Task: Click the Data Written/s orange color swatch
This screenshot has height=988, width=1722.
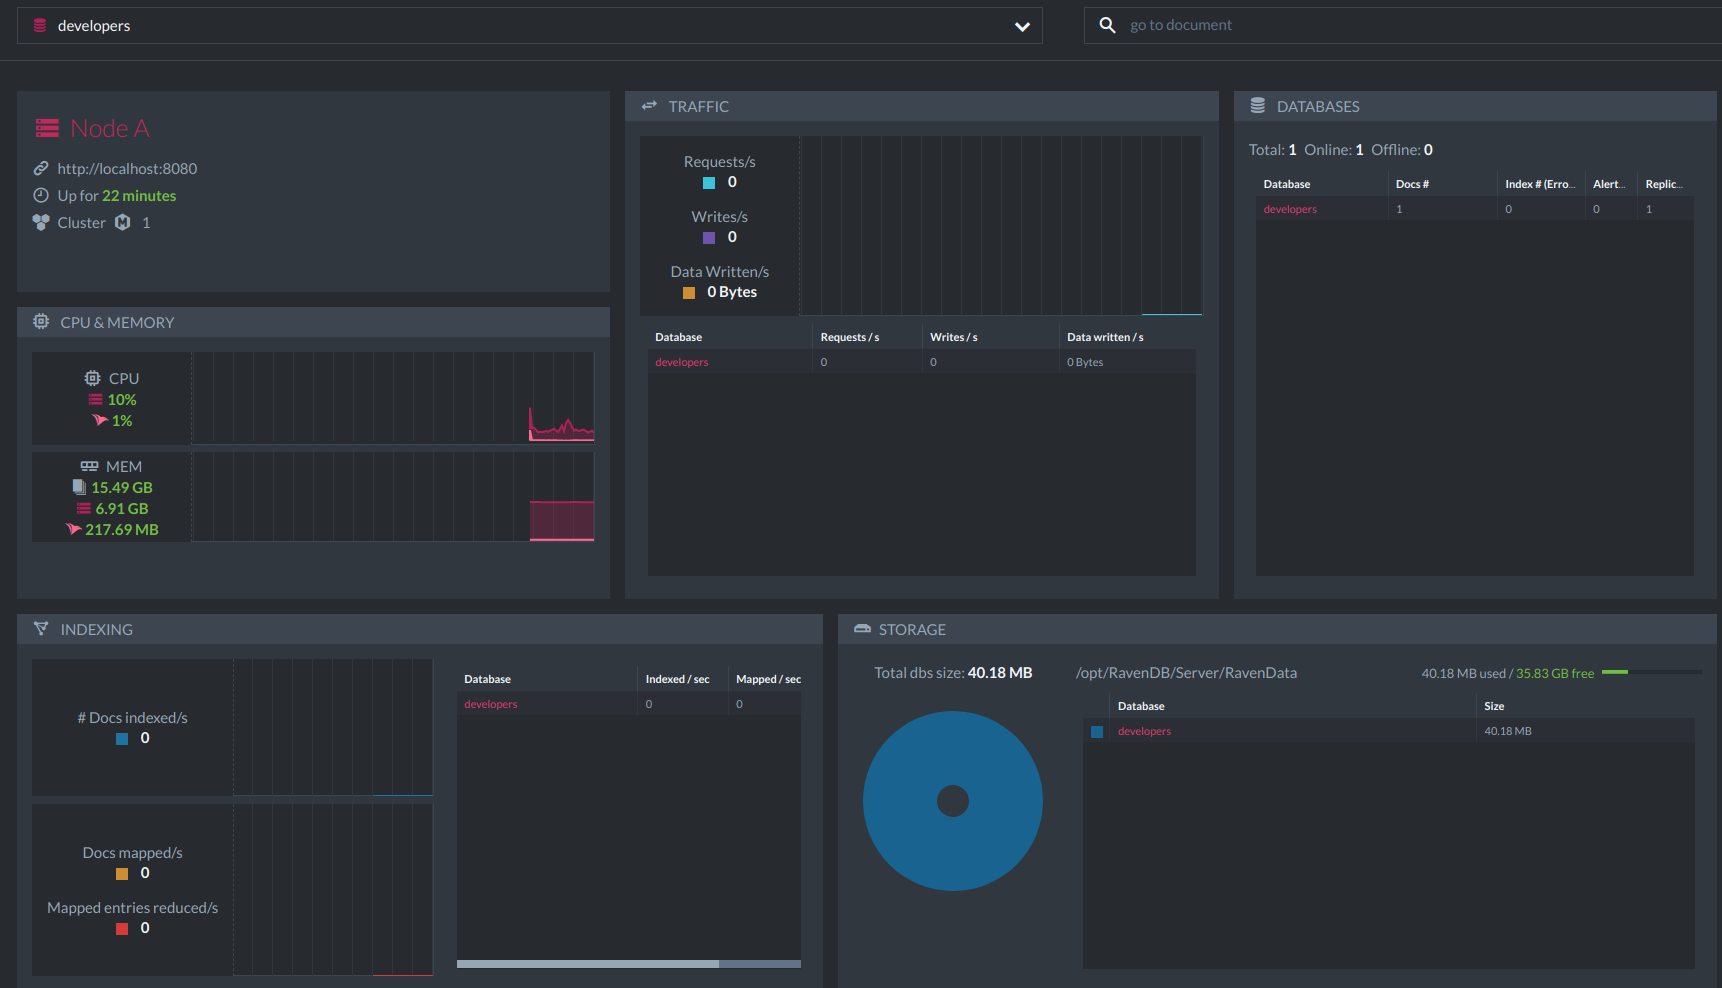Action: 689,293
